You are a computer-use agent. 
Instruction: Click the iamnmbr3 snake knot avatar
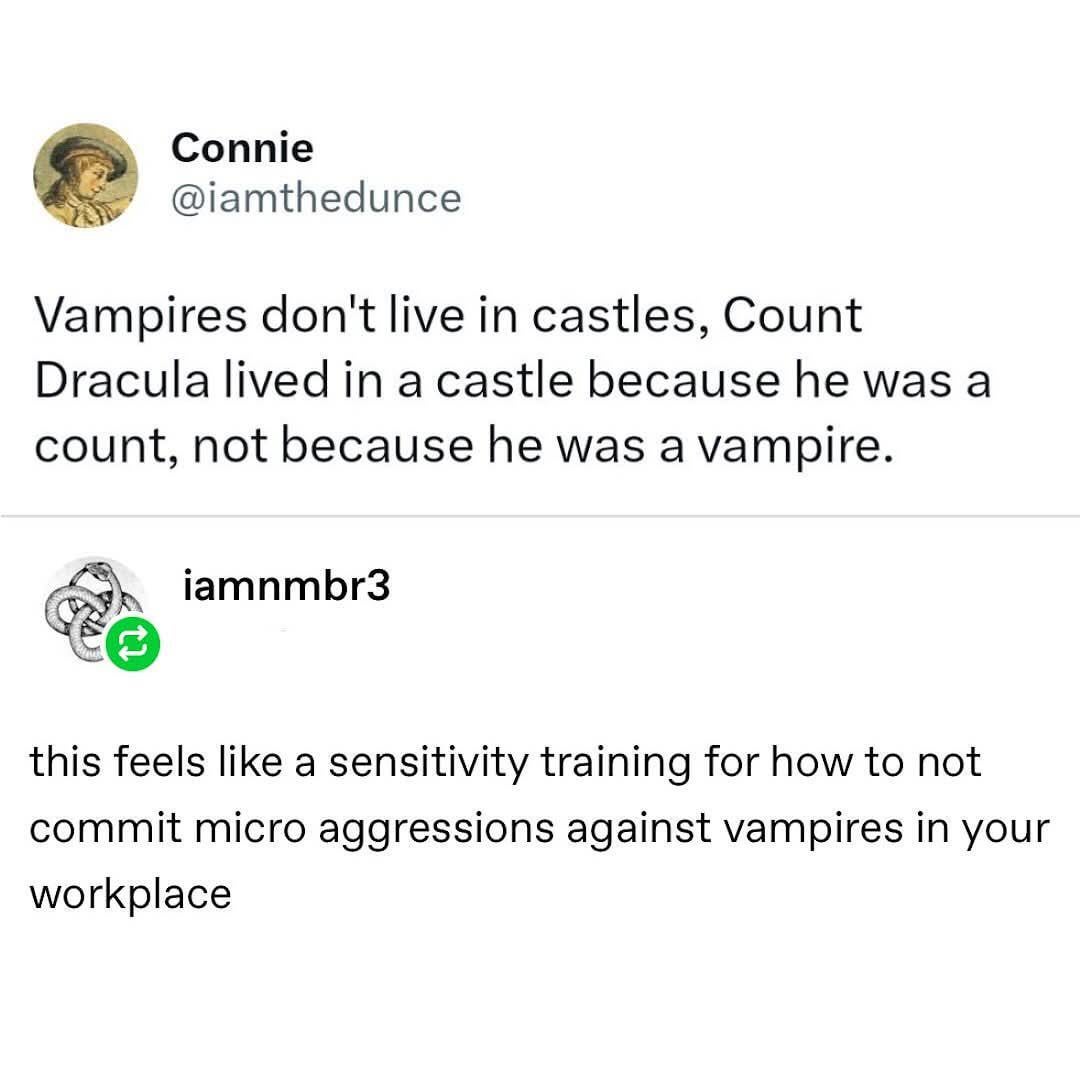90,608
